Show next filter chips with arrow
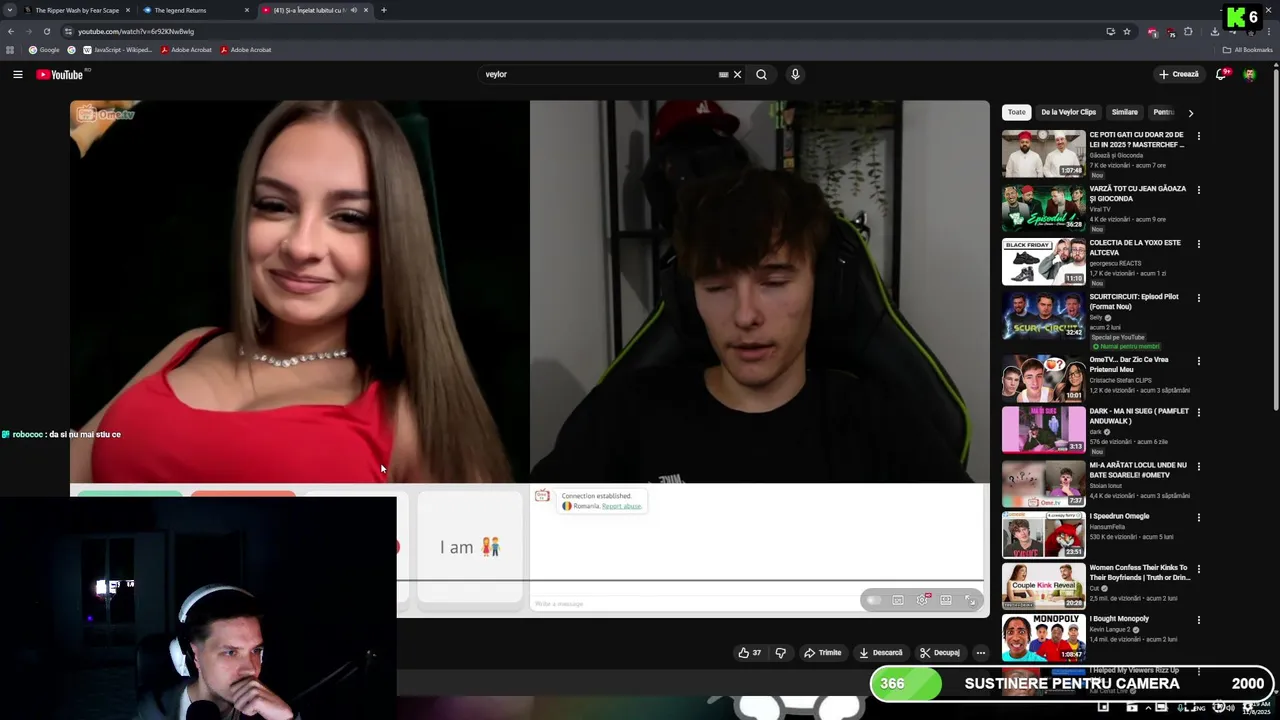This screenshot has width=1280, height=720. coord(1190,113)
